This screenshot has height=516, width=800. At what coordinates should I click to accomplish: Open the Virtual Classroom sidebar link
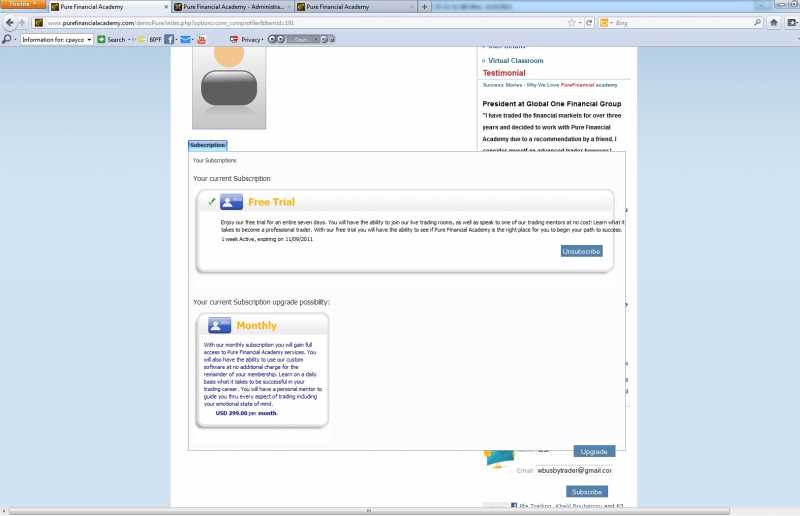[x=515, y=60]
